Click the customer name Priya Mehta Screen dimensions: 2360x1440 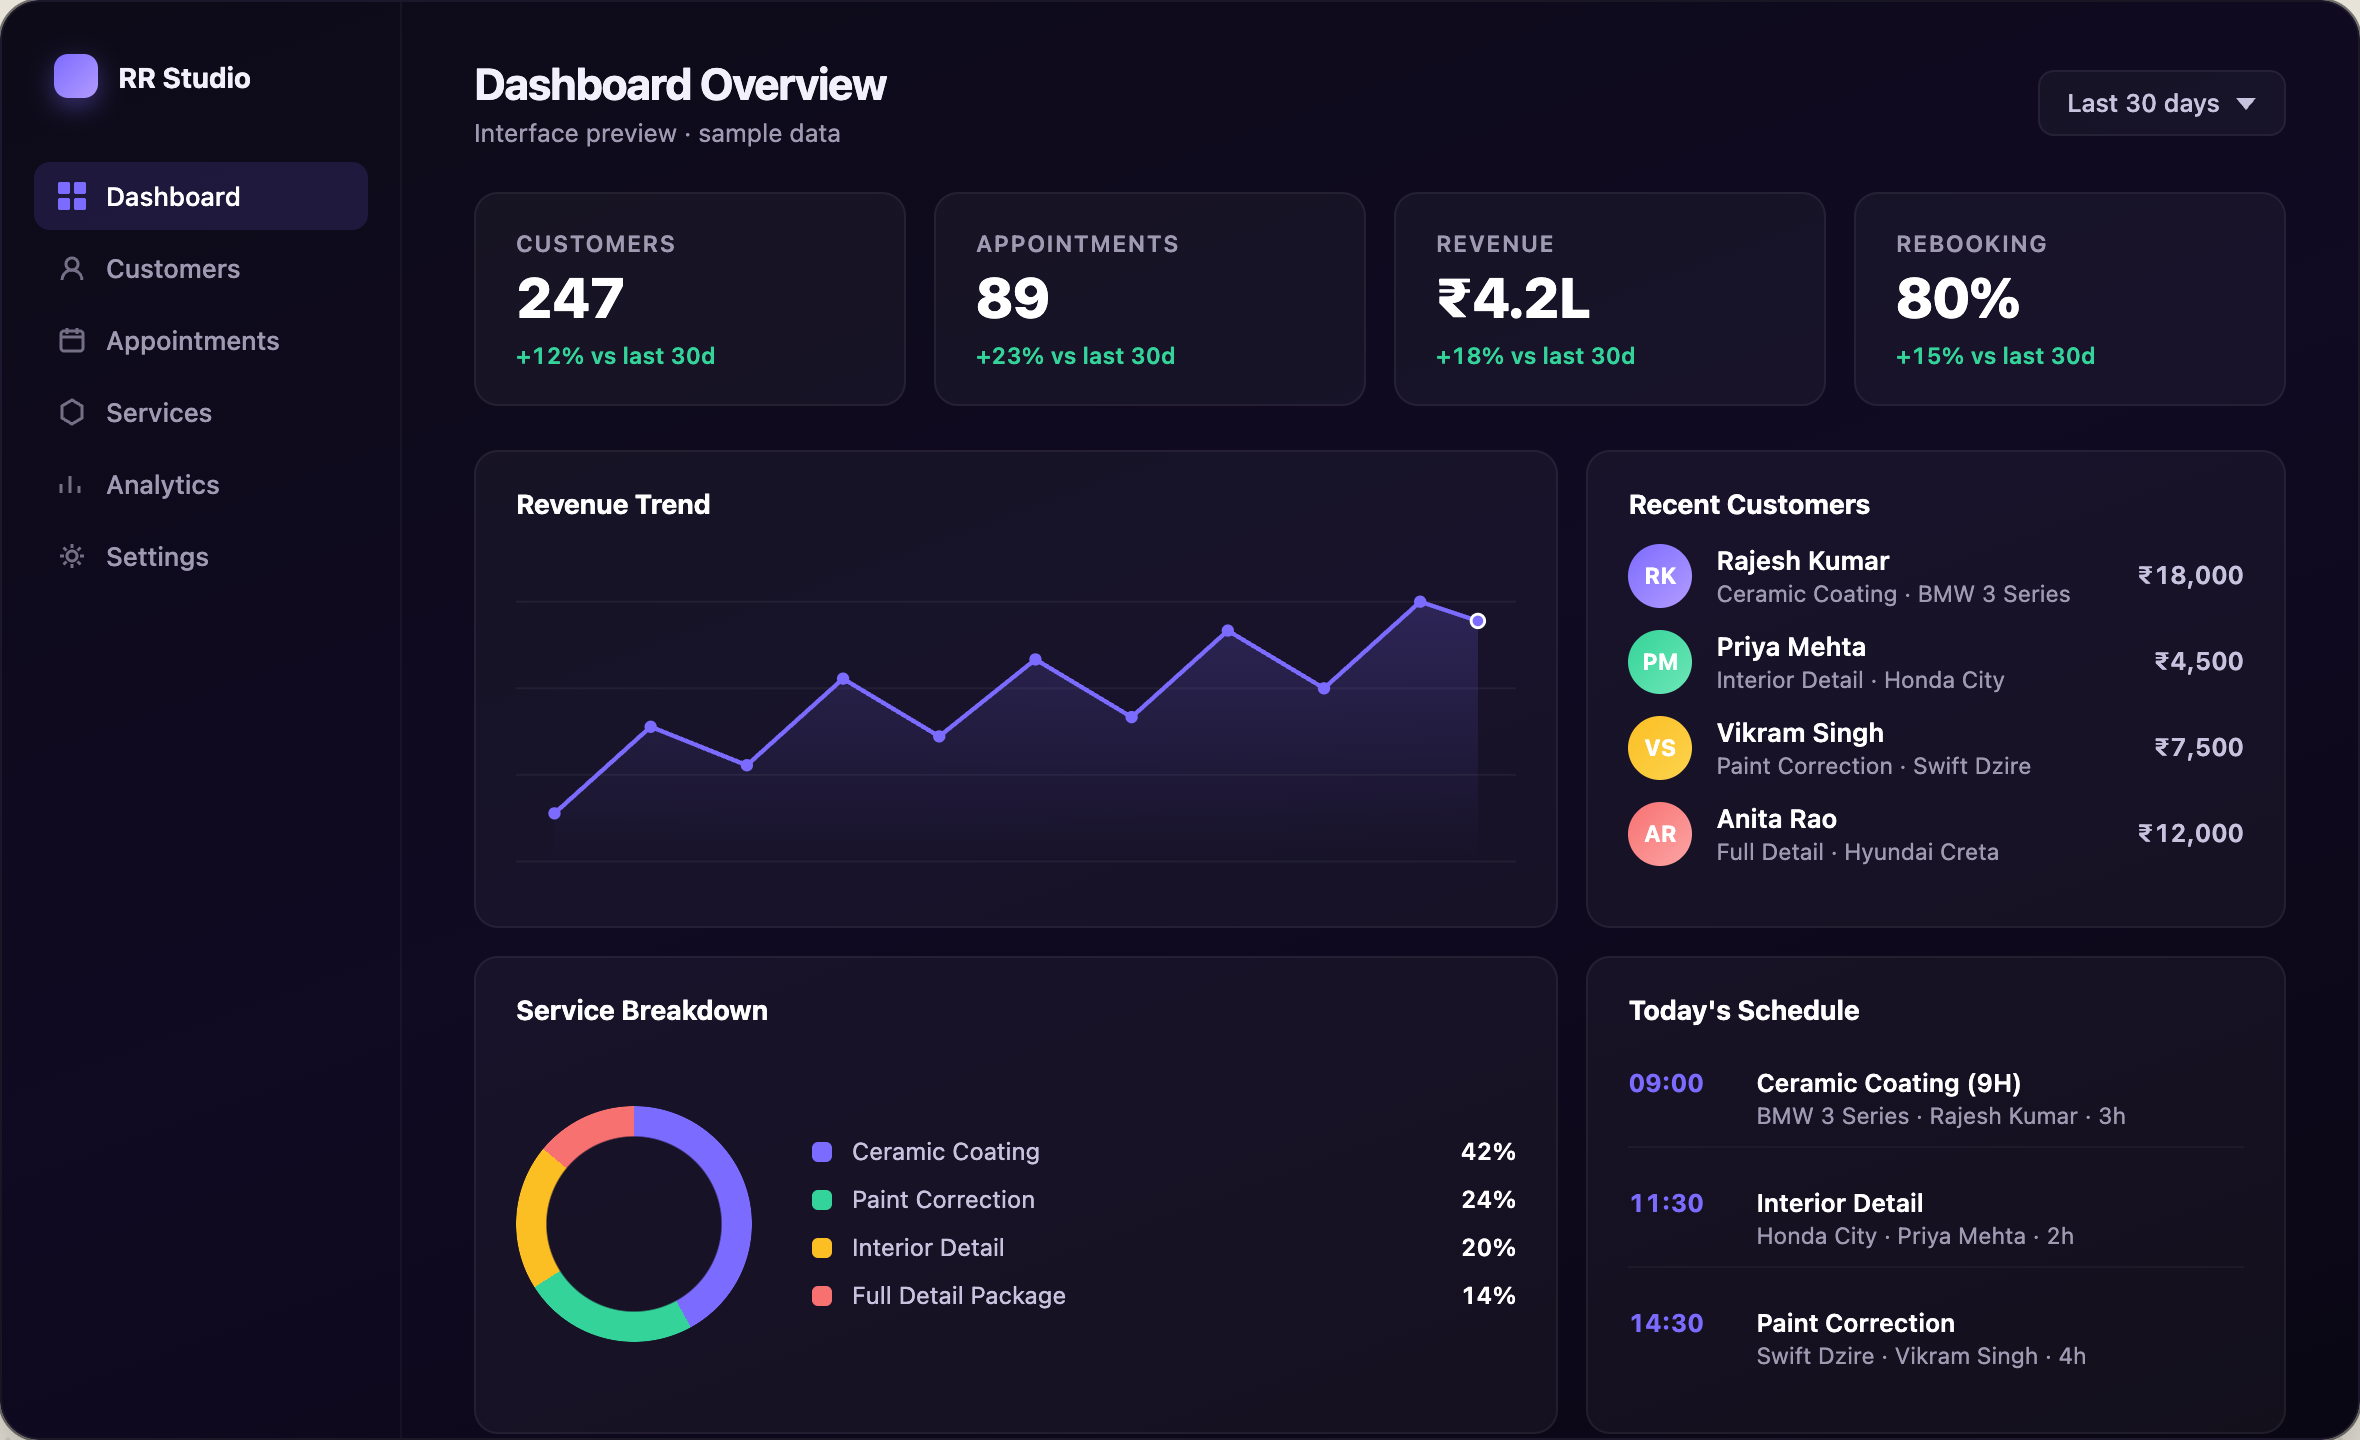point(1791,647)
